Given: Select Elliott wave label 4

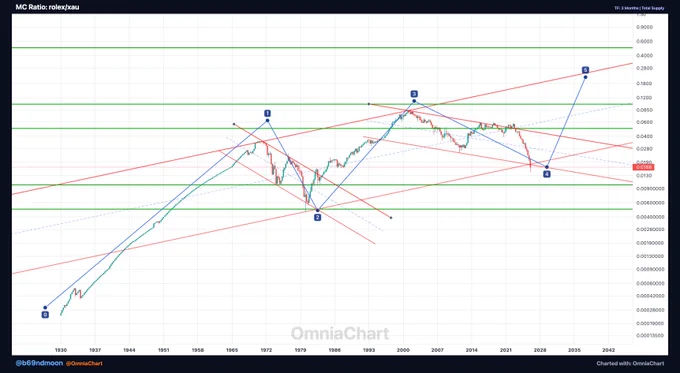Looking at the screenshot, I should point(547,174).
